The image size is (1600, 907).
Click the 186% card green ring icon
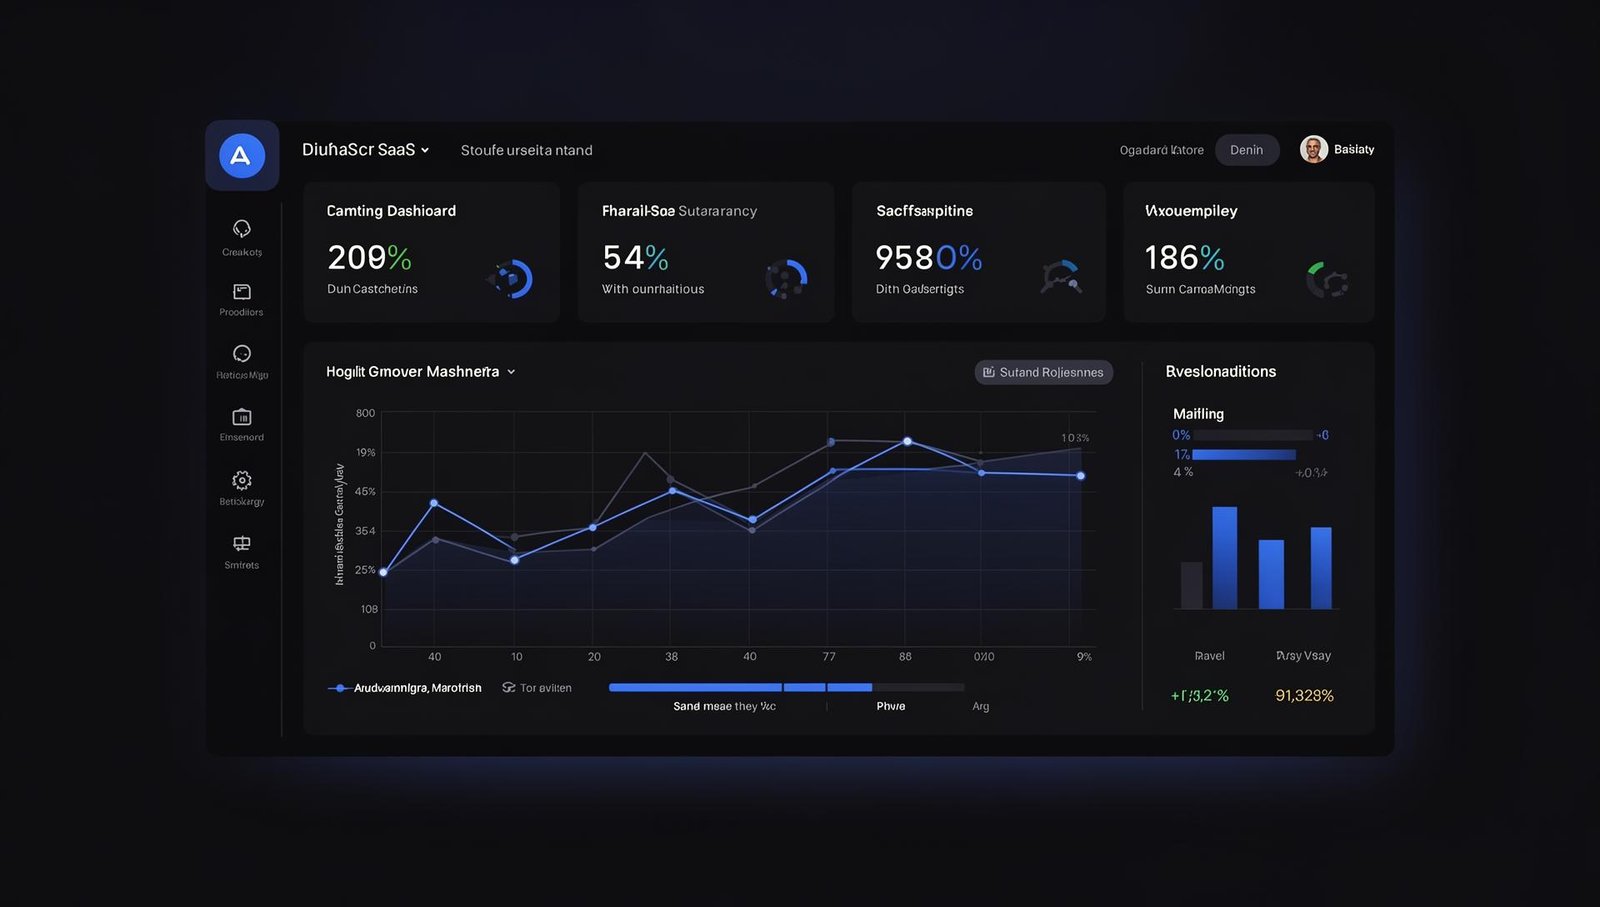[x=1328, y=280]
